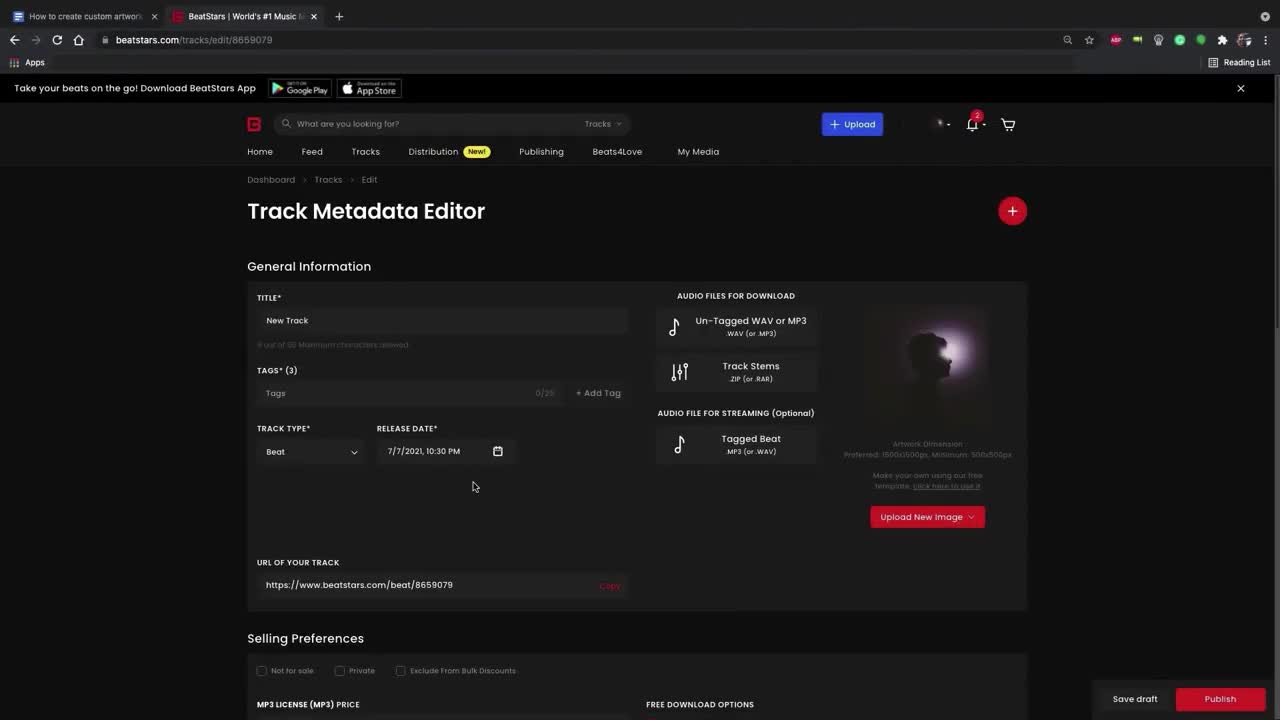Open the release date calendar icon
1280x720 pixels.
498,451
